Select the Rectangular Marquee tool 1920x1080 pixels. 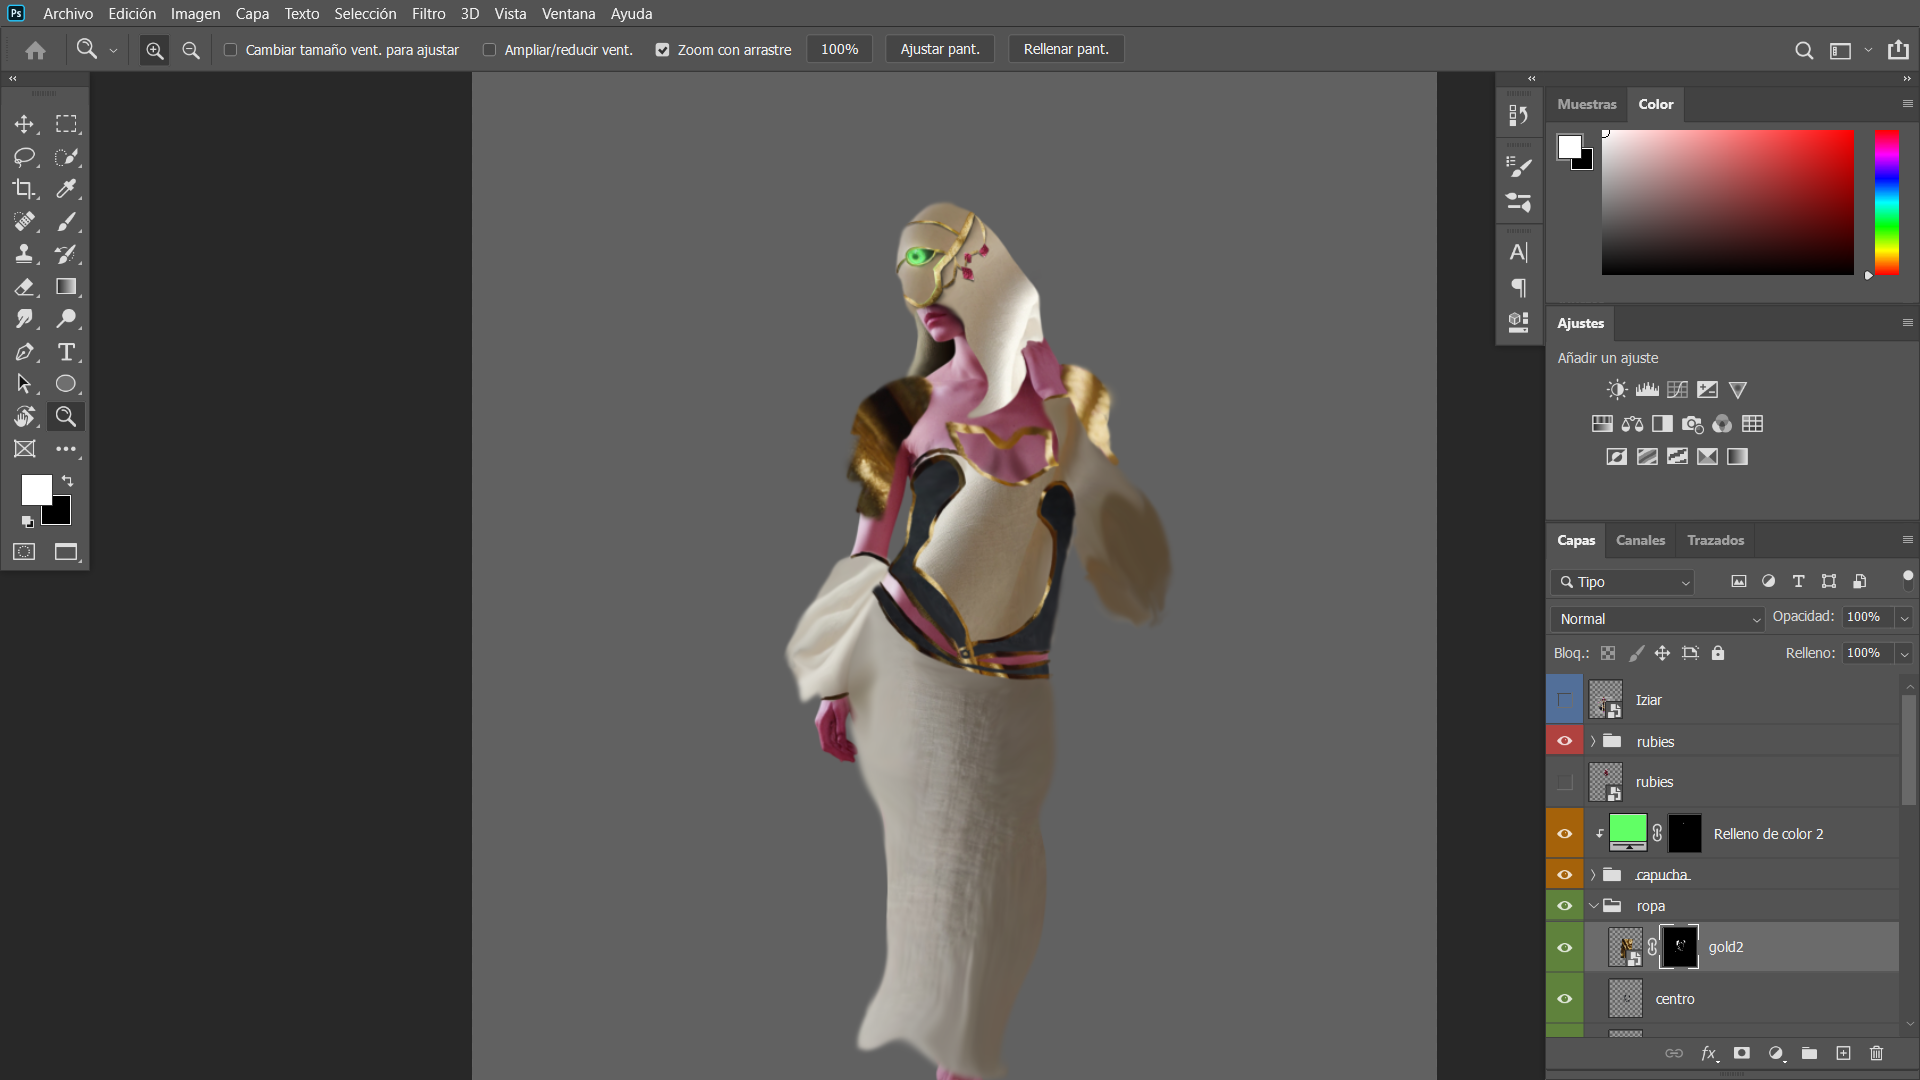(x=66, y=124)
